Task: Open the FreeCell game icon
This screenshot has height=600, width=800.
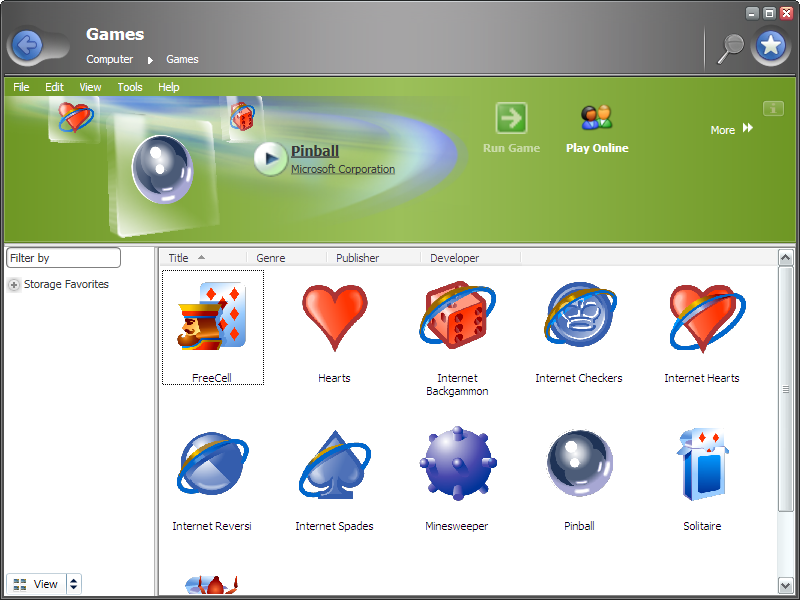Action: 212,316
